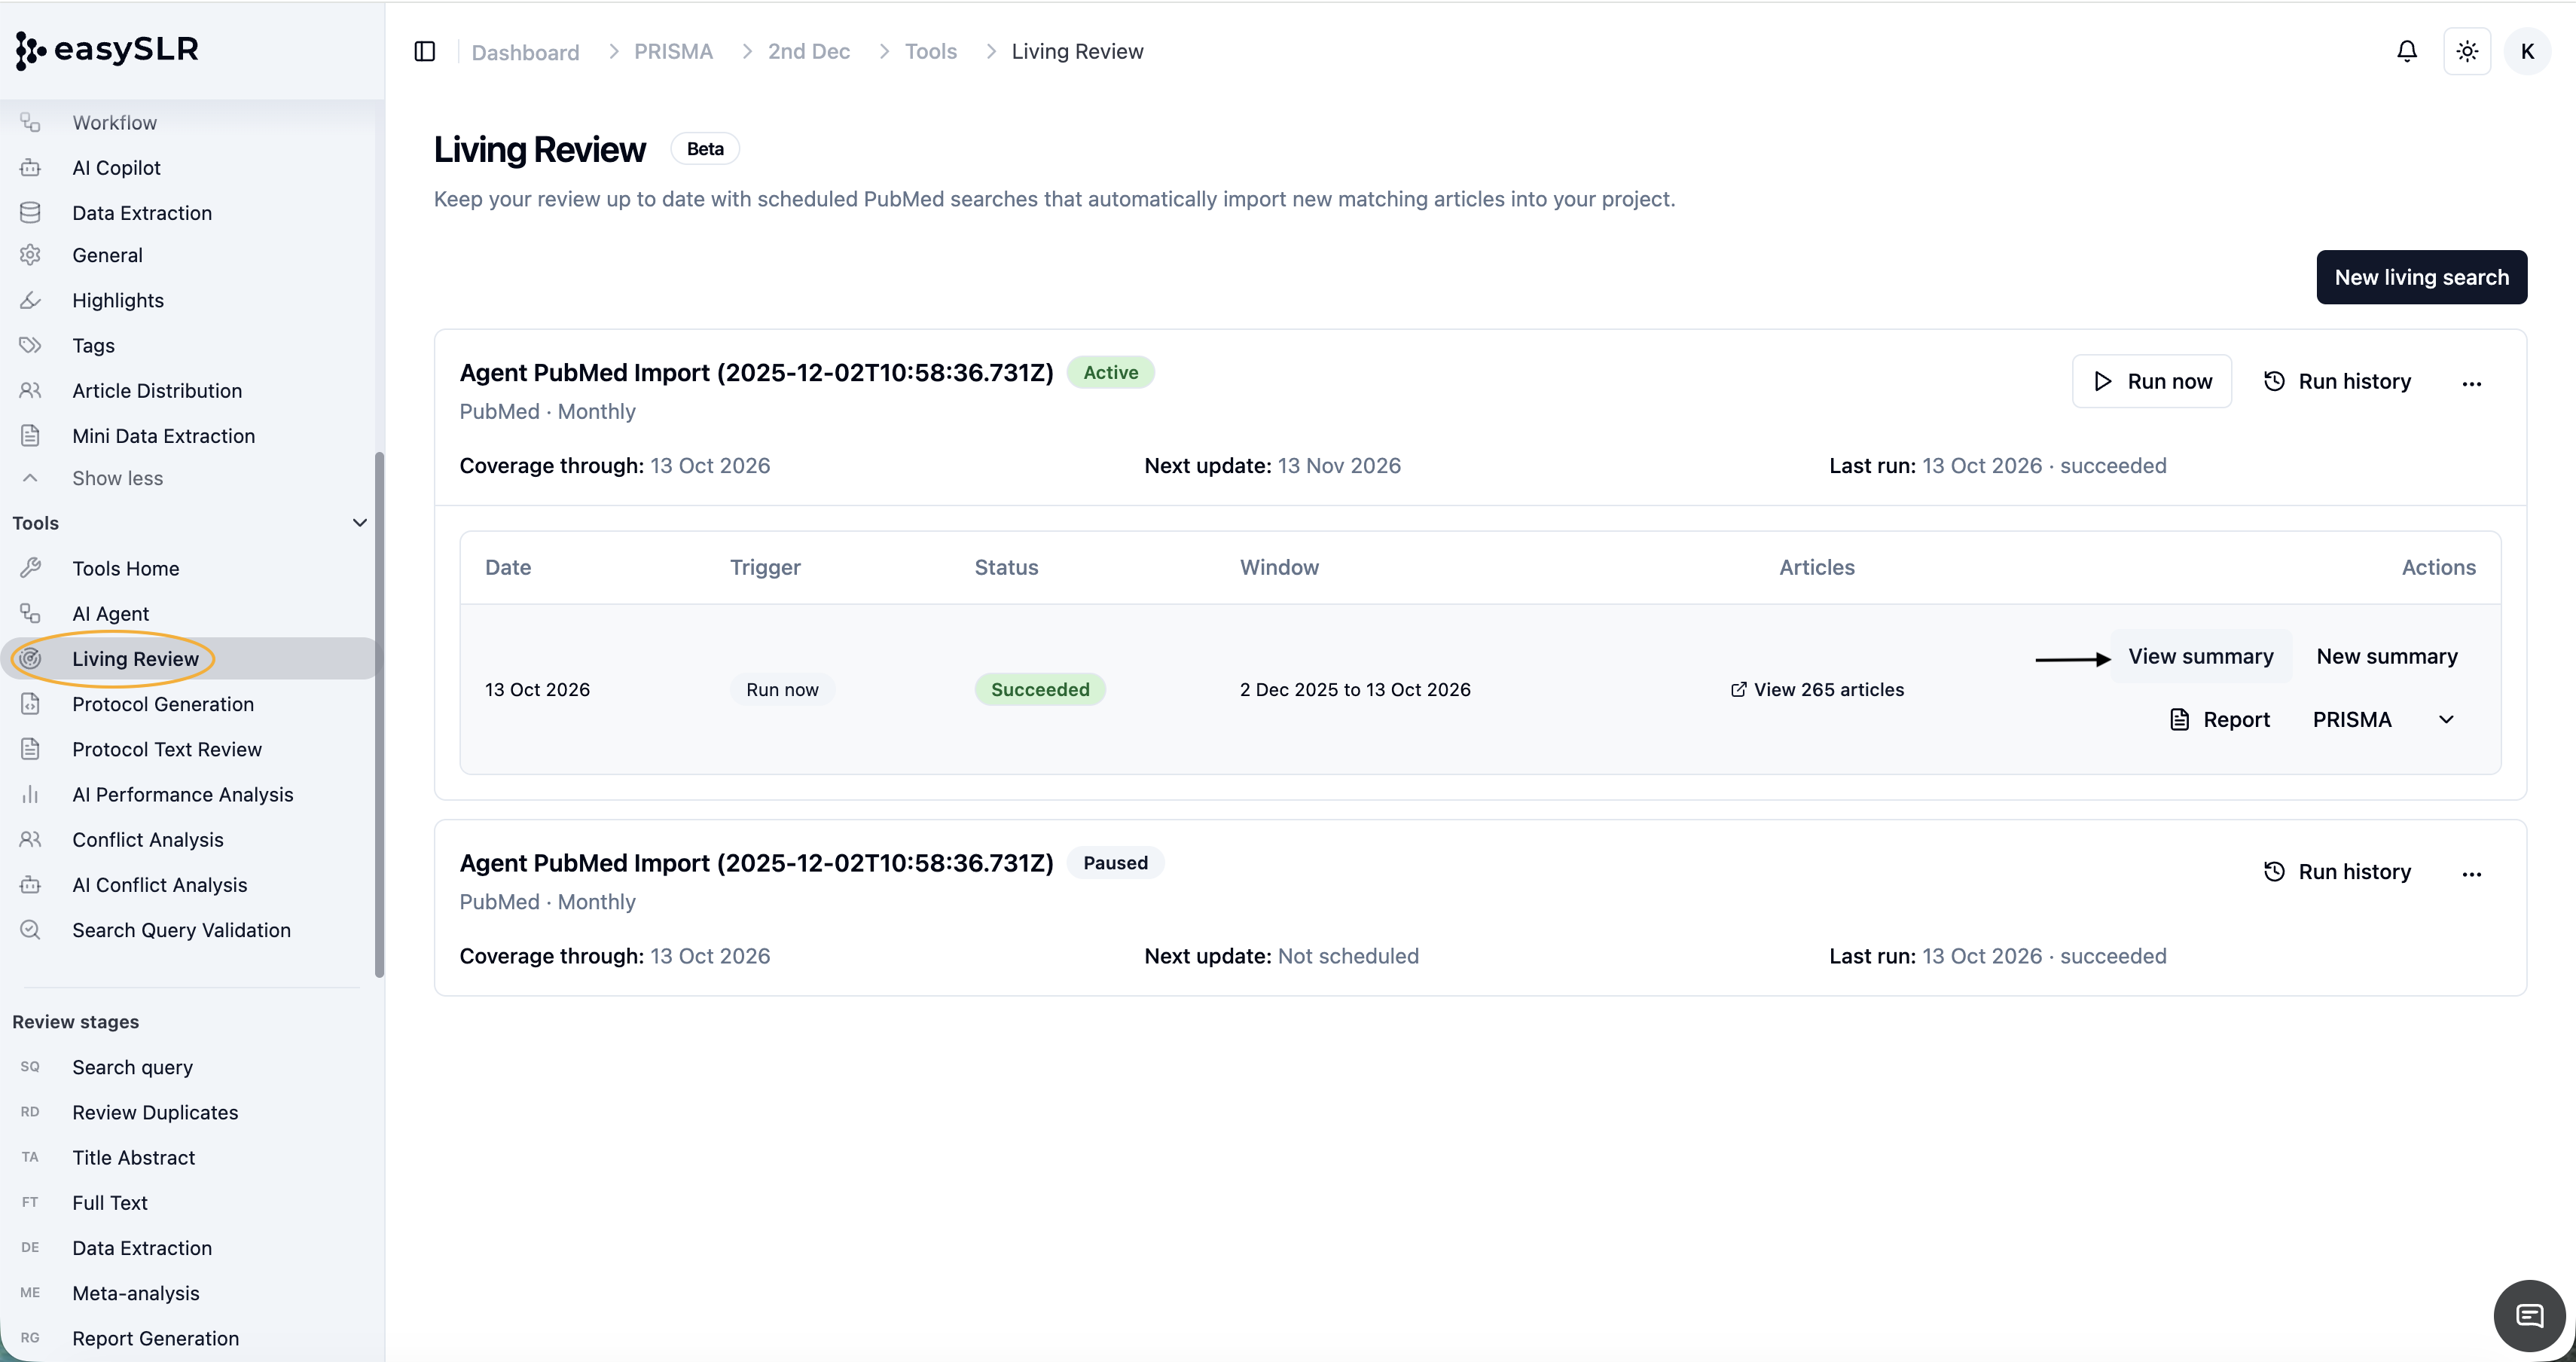The height and width of the screenshot is (1362, 2576).
Task: Switch theme with the sun icon
Action: (x=2467, y=51)
